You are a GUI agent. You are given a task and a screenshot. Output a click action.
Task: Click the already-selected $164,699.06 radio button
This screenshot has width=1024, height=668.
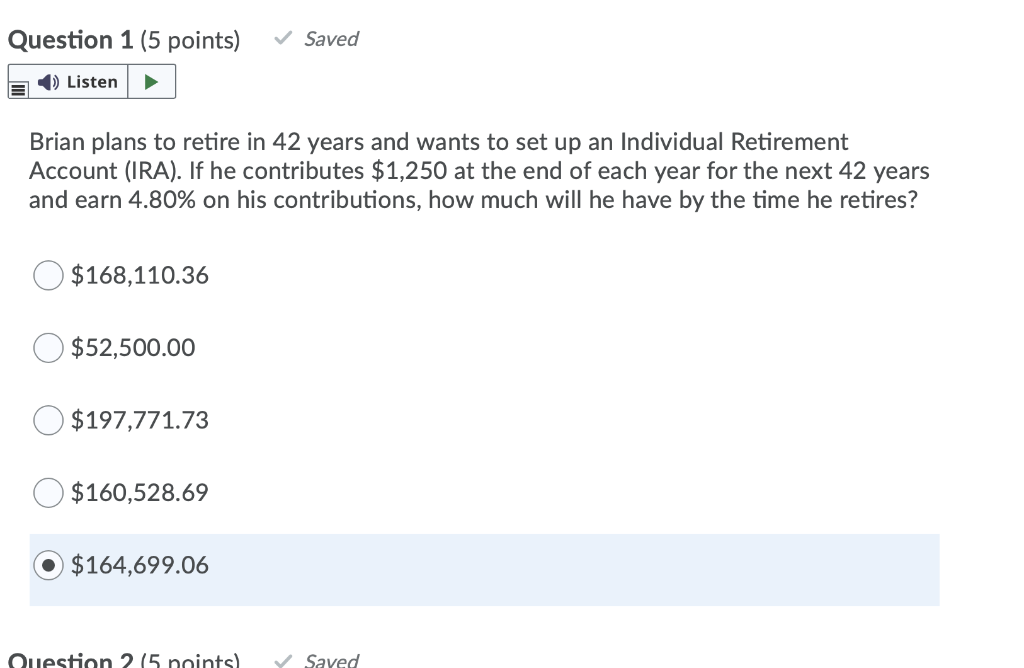[x=48, y=565]
